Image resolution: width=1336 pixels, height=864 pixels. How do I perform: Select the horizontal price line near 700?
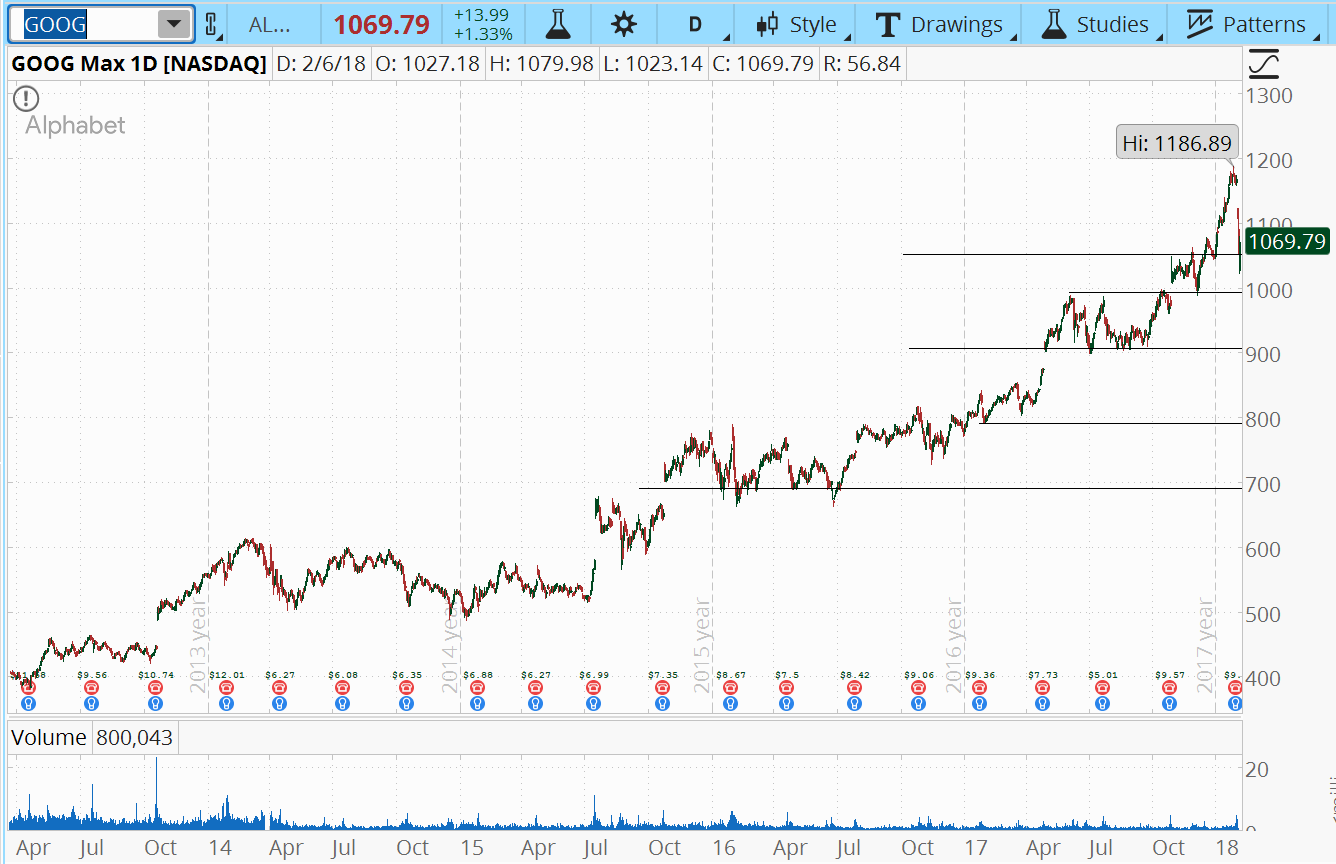click(x=940, y=488)
